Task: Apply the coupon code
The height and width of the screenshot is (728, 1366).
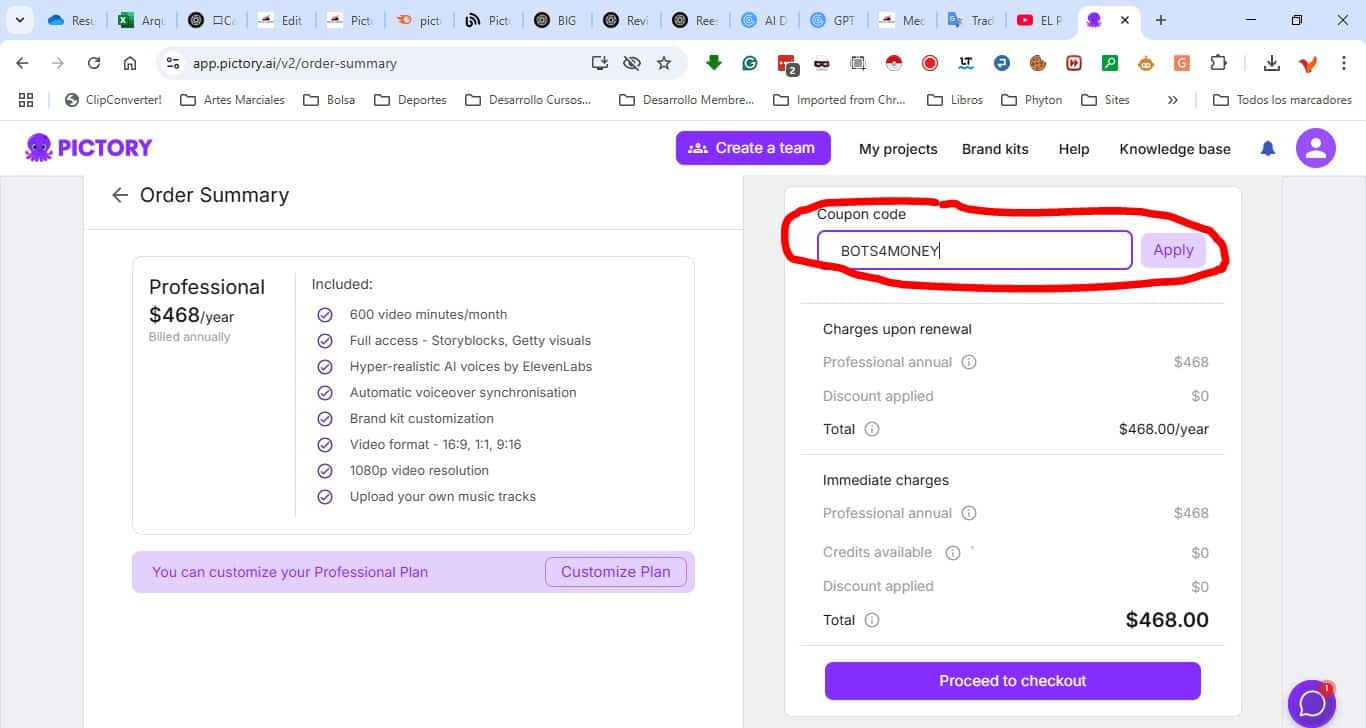Action: click(1173, 250)
